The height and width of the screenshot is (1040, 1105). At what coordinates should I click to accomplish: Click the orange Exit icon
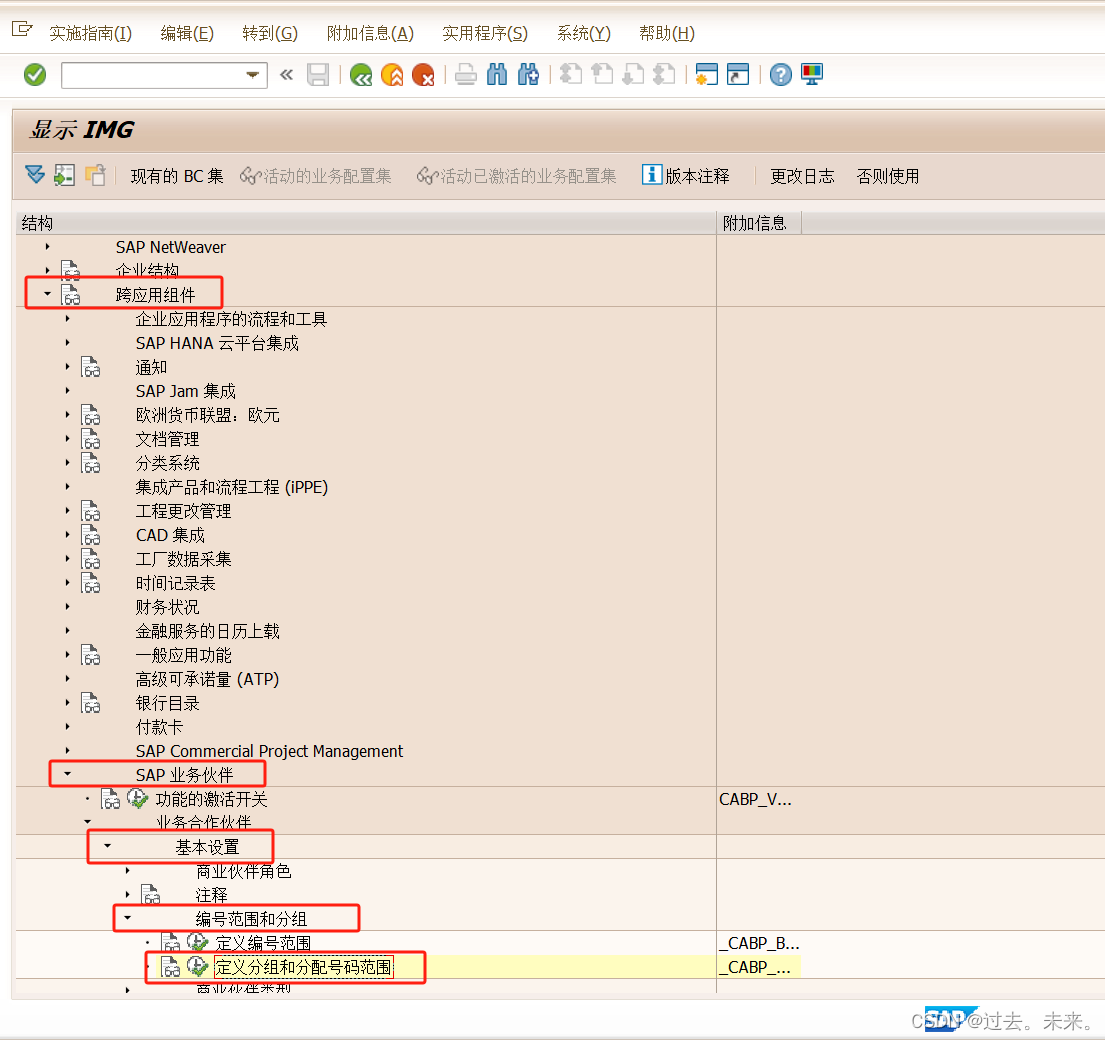click(x=392, y=75)
